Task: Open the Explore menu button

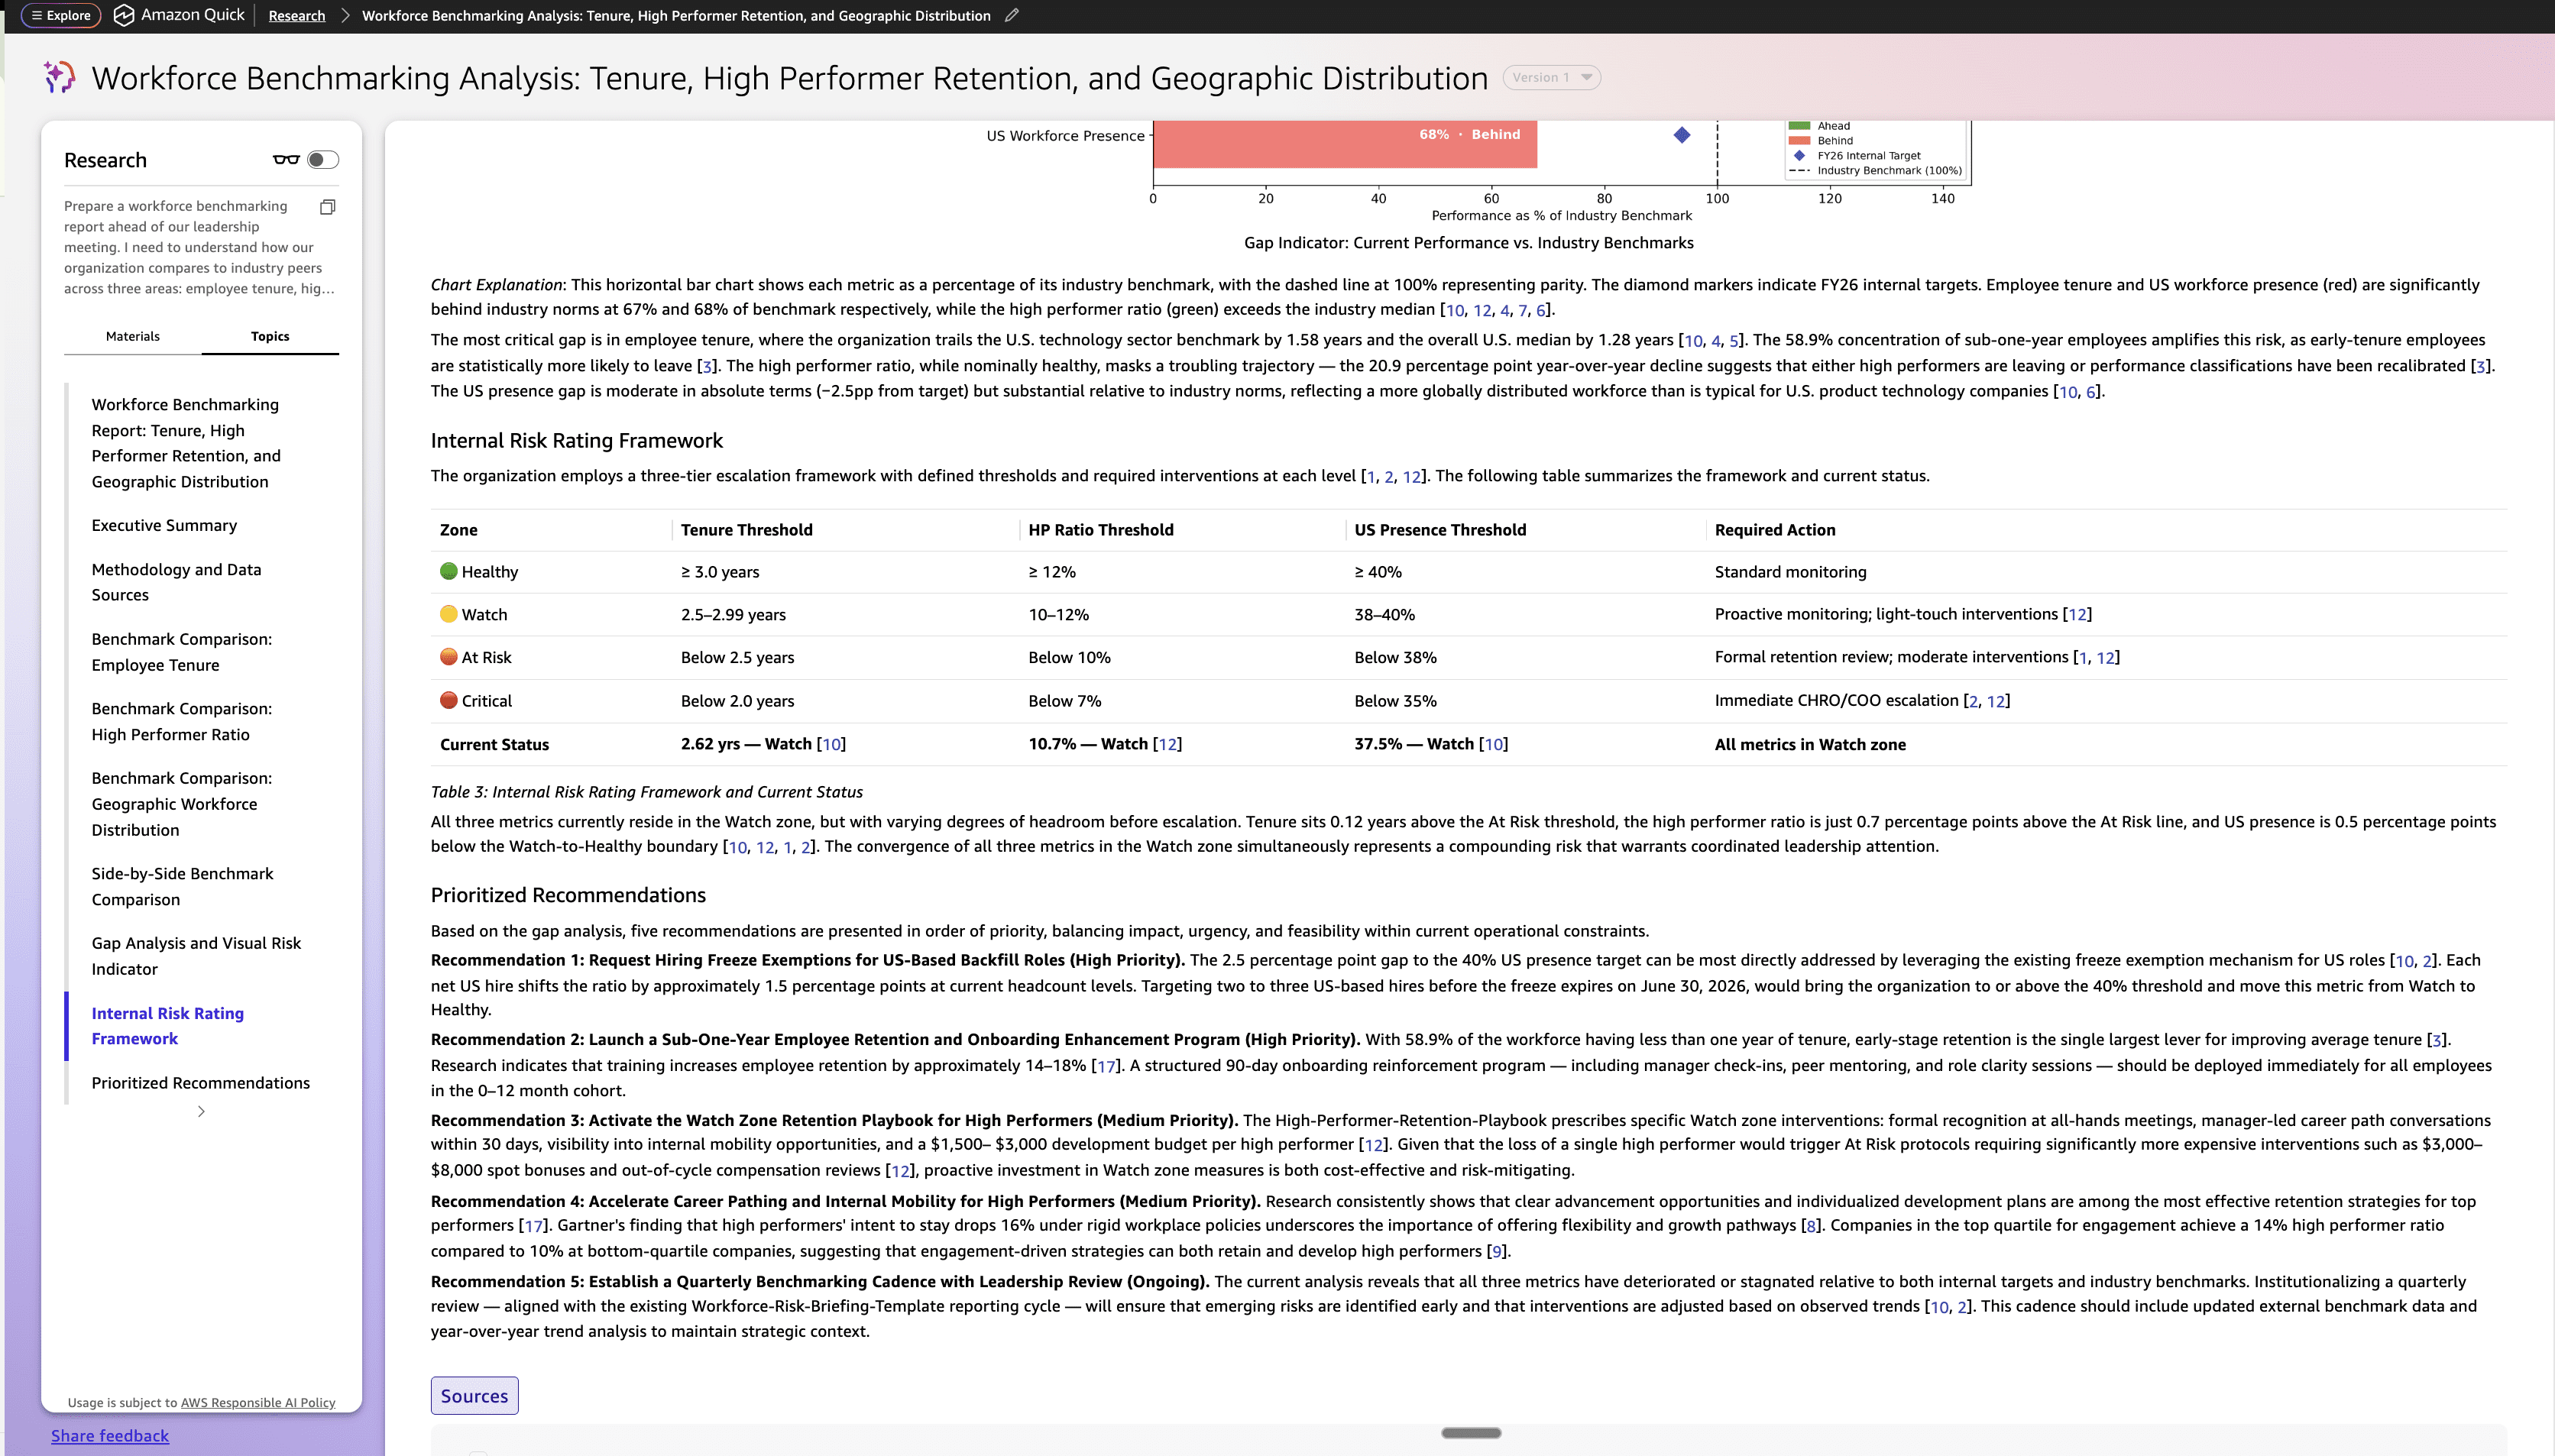Action: (61, 15)
